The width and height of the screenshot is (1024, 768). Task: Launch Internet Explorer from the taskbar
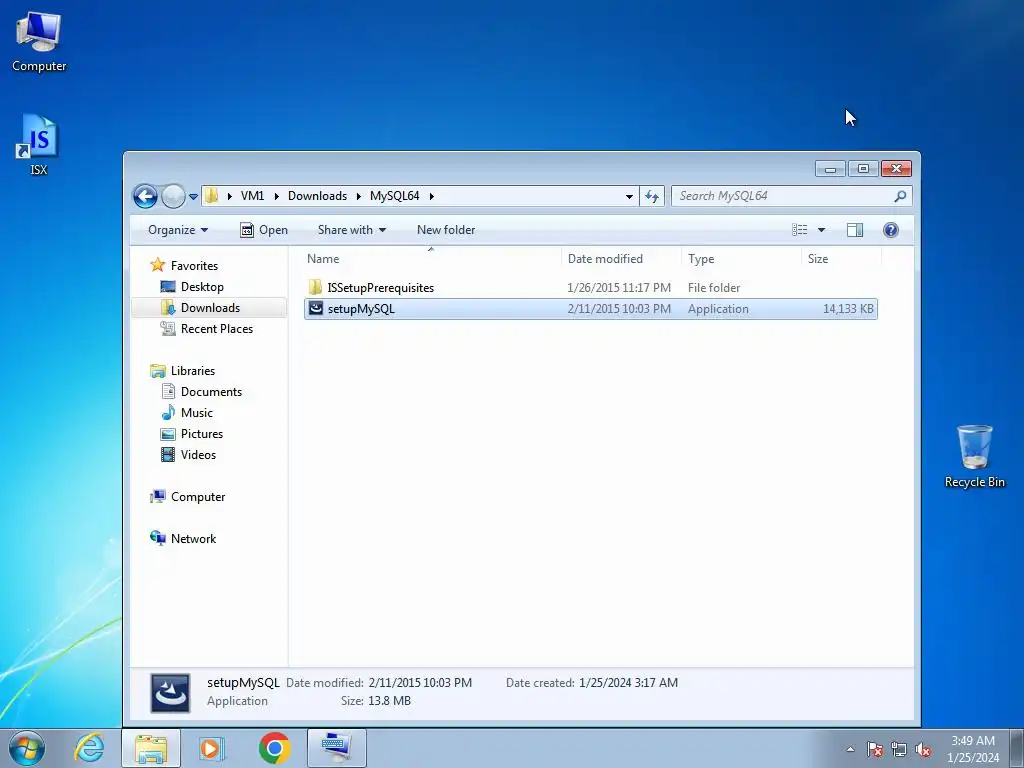[89, 748]
